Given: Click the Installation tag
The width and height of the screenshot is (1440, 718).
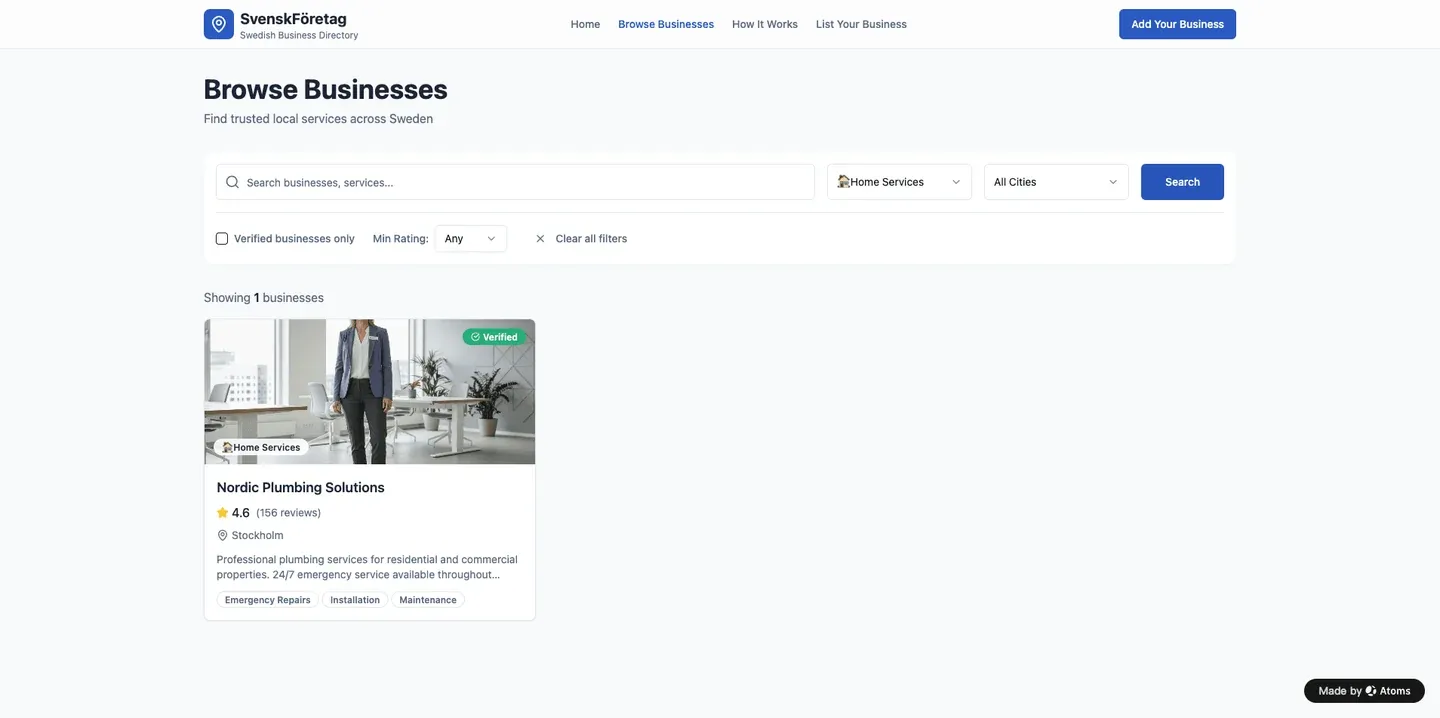Looking at the screenshot, I should click(x=355, y=600).
